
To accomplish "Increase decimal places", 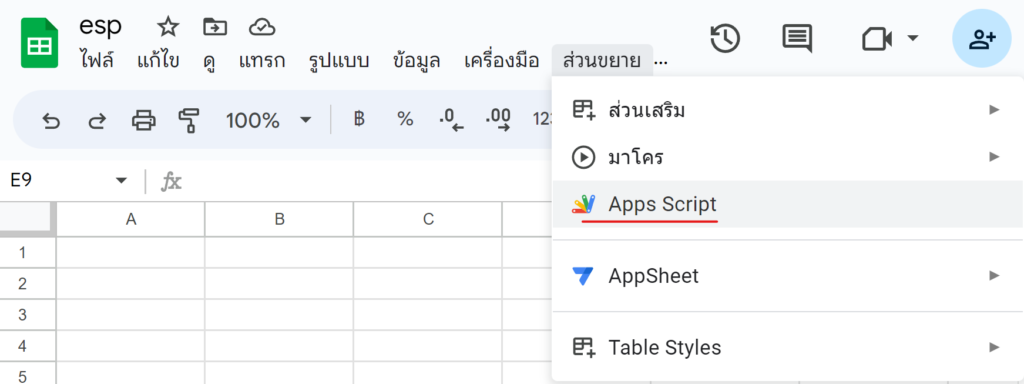I will click(498, 120).
